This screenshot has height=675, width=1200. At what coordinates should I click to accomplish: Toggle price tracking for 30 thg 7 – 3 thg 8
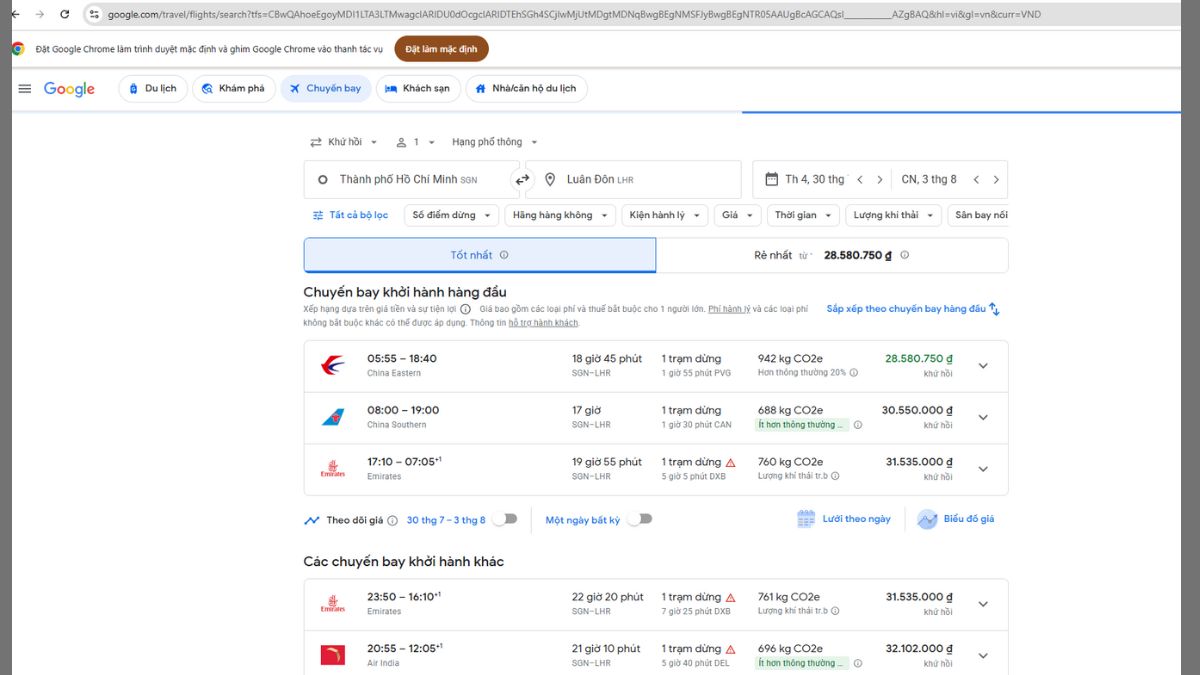(x=505, y=519)
